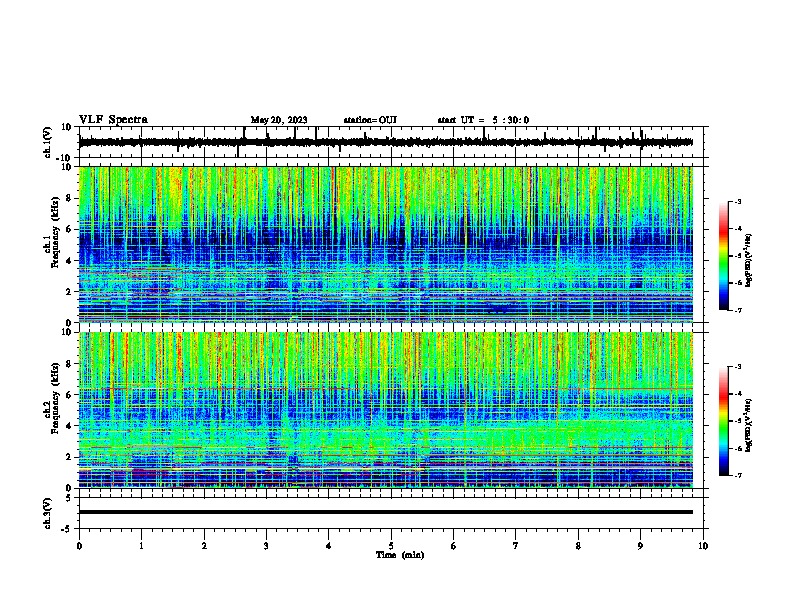This screenshot has width=792, height=612.
Task: Click the ch.1 voltage waveform trace
Action: (x=385, y=142)
